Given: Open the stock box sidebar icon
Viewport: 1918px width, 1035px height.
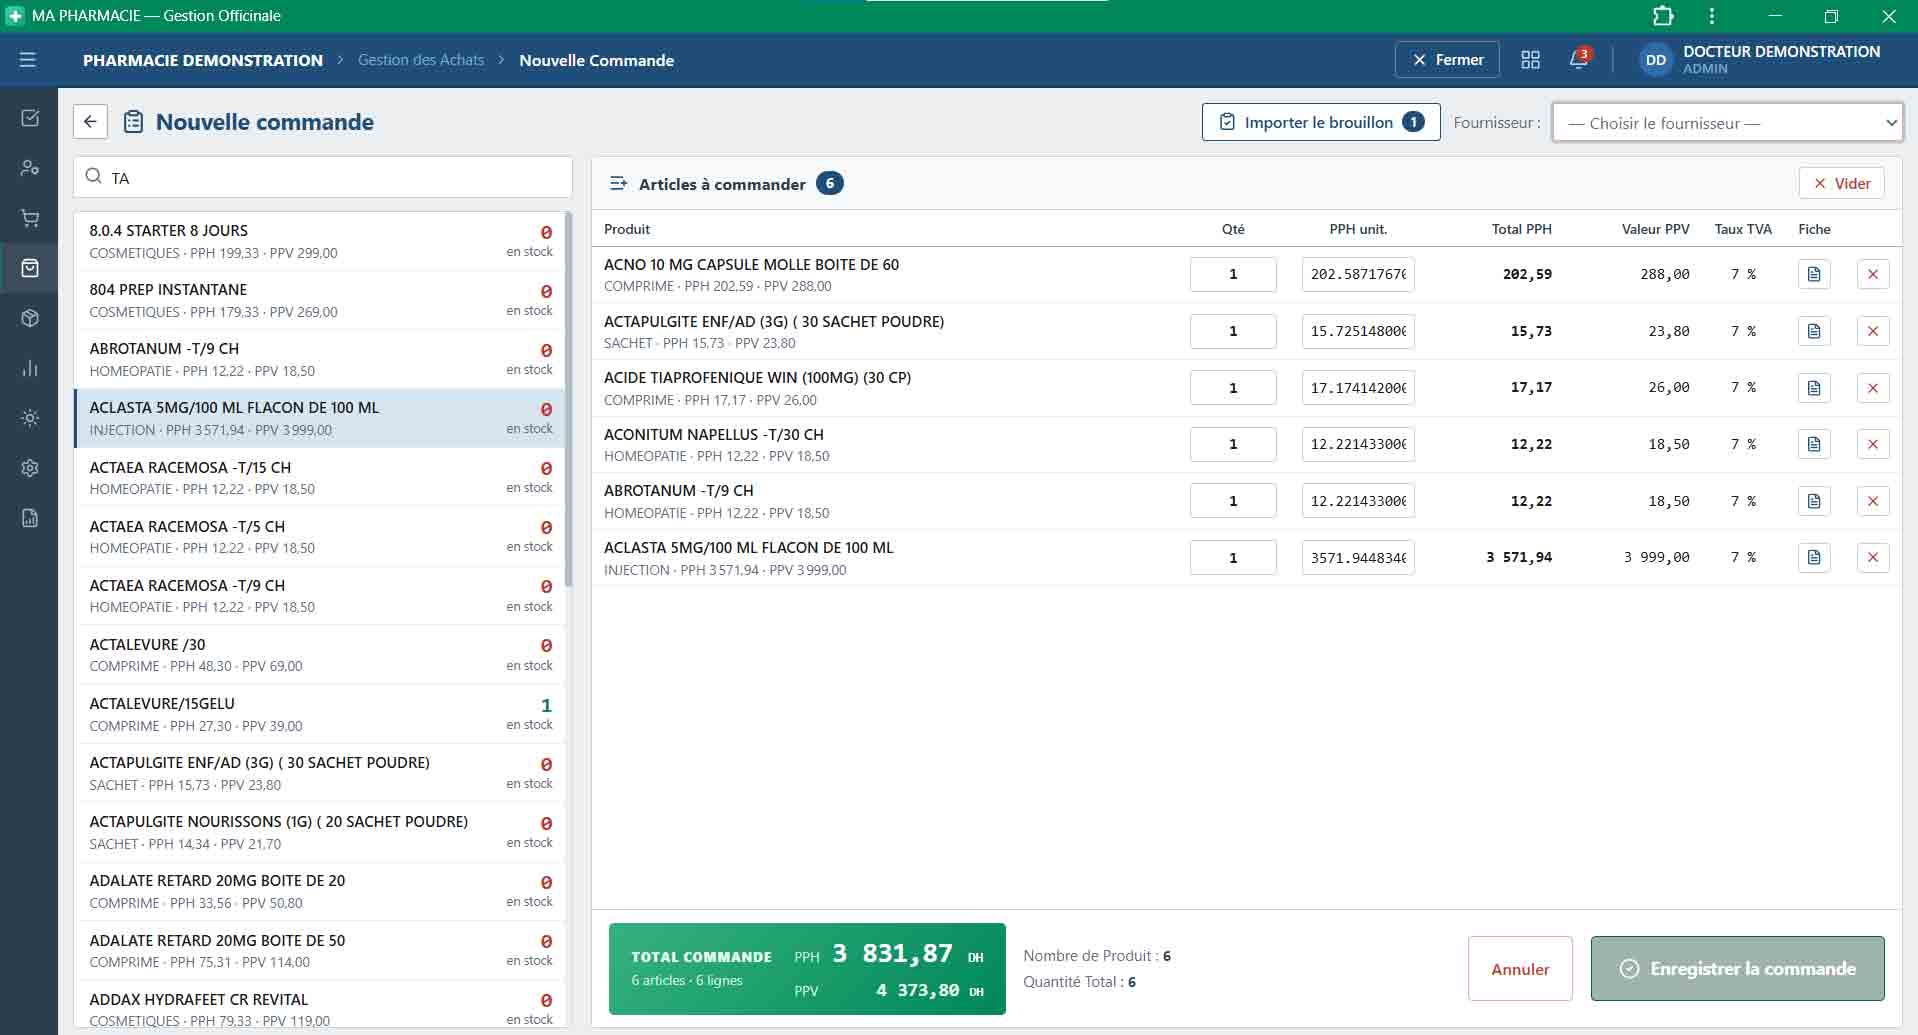Looking at the screenshot, I should [x=30, y=318].
